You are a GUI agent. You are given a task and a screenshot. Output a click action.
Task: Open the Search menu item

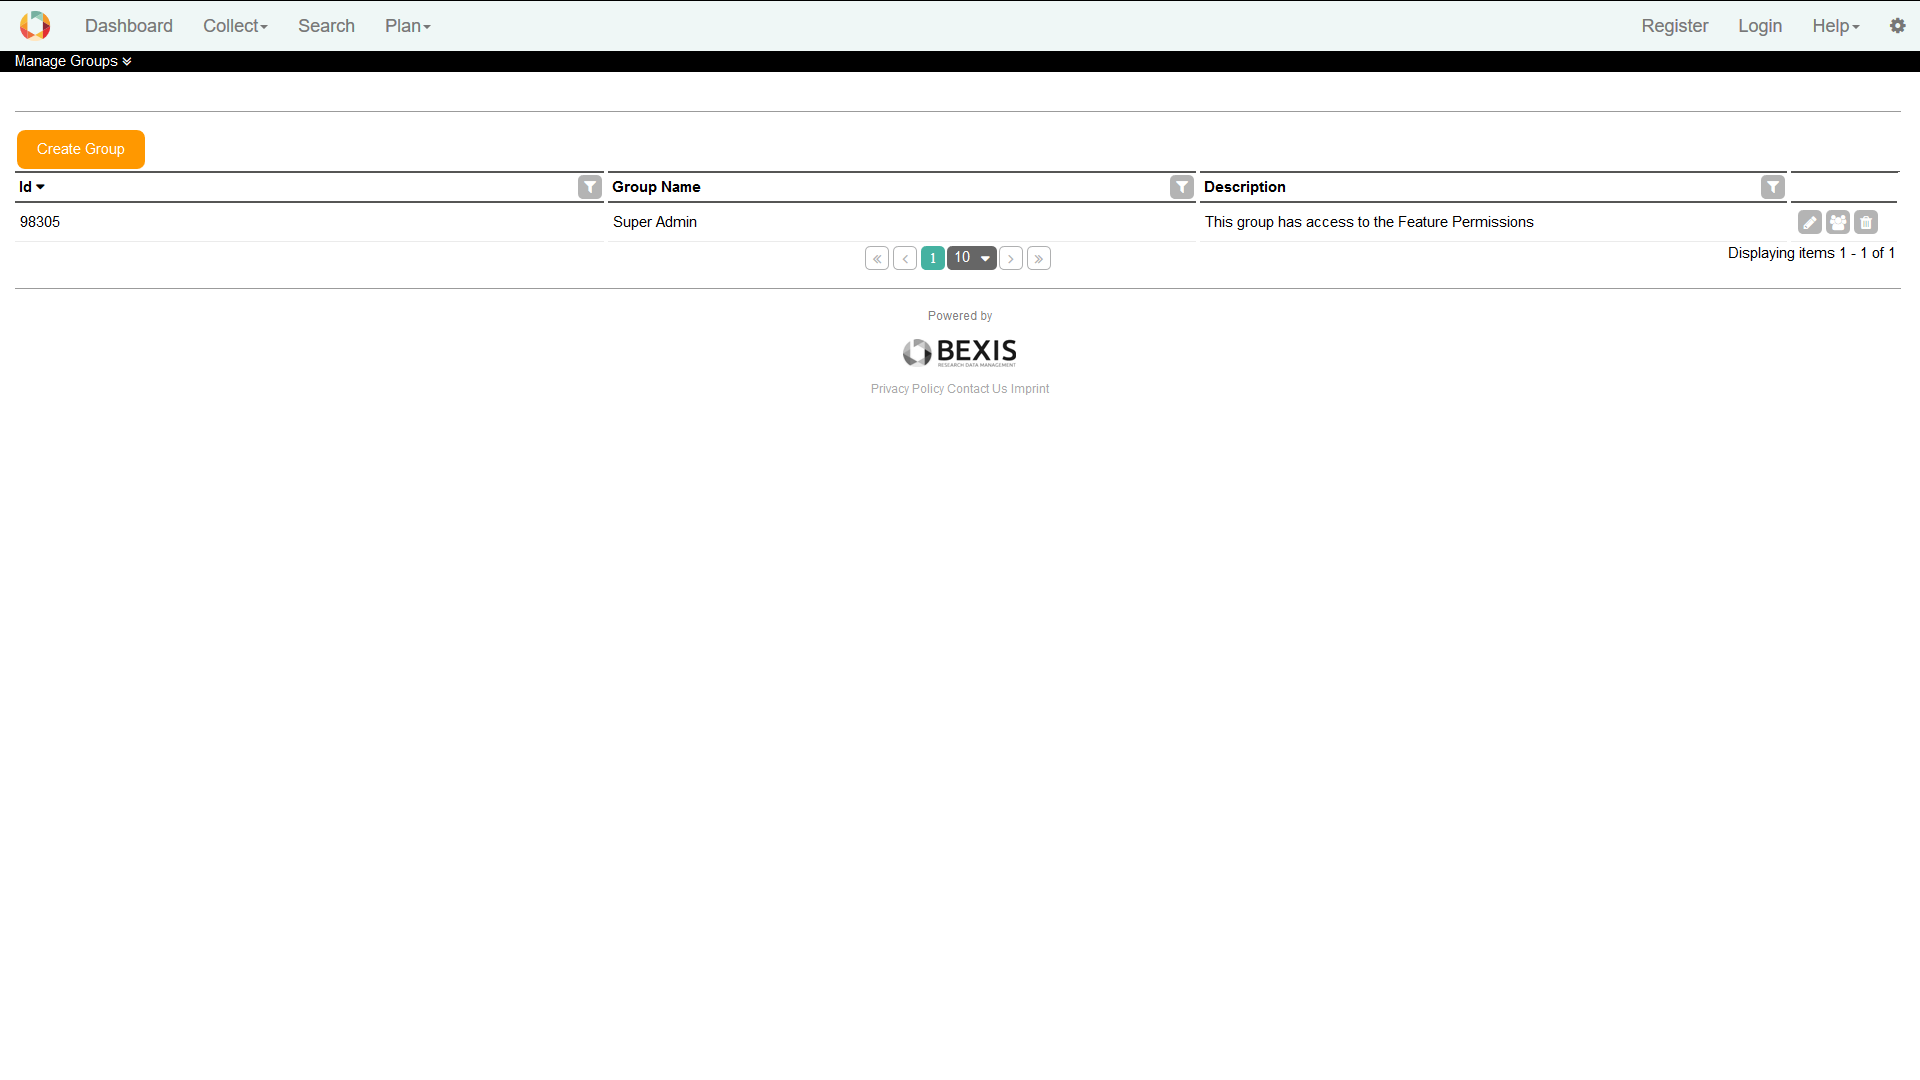(326, 26)
